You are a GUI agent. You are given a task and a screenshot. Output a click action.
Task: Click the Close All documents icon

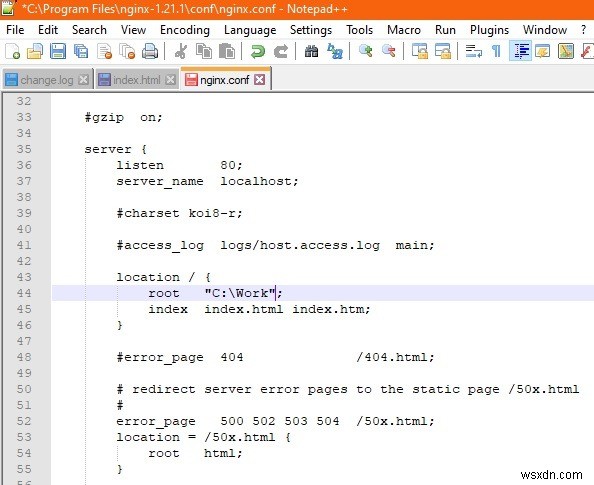click(127, 51)
